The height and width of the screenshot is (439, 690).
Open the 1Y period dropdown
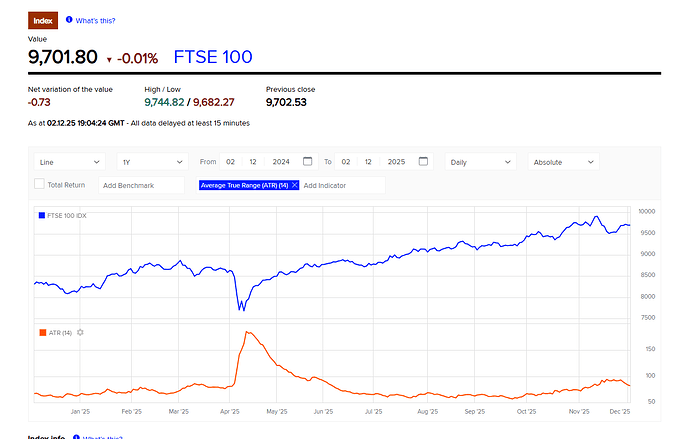153,162
